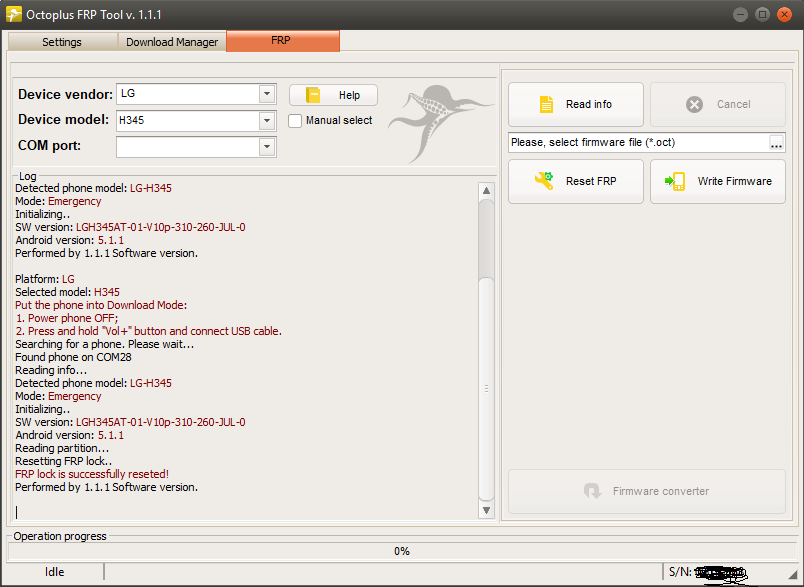Click the Firmware converter button
804x587 pixels.
tap(647, 491)
